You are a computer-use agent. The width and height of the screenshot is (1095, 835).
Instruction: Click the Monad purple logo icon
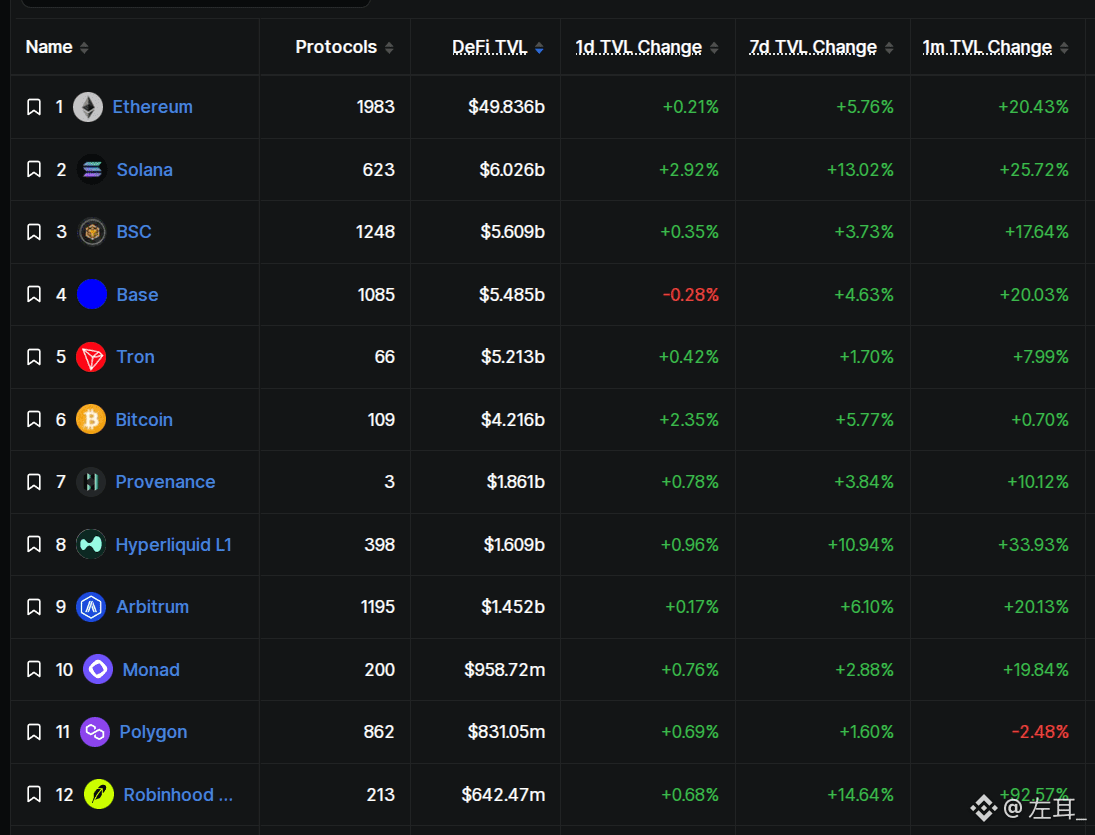click(x=98, y=670)
